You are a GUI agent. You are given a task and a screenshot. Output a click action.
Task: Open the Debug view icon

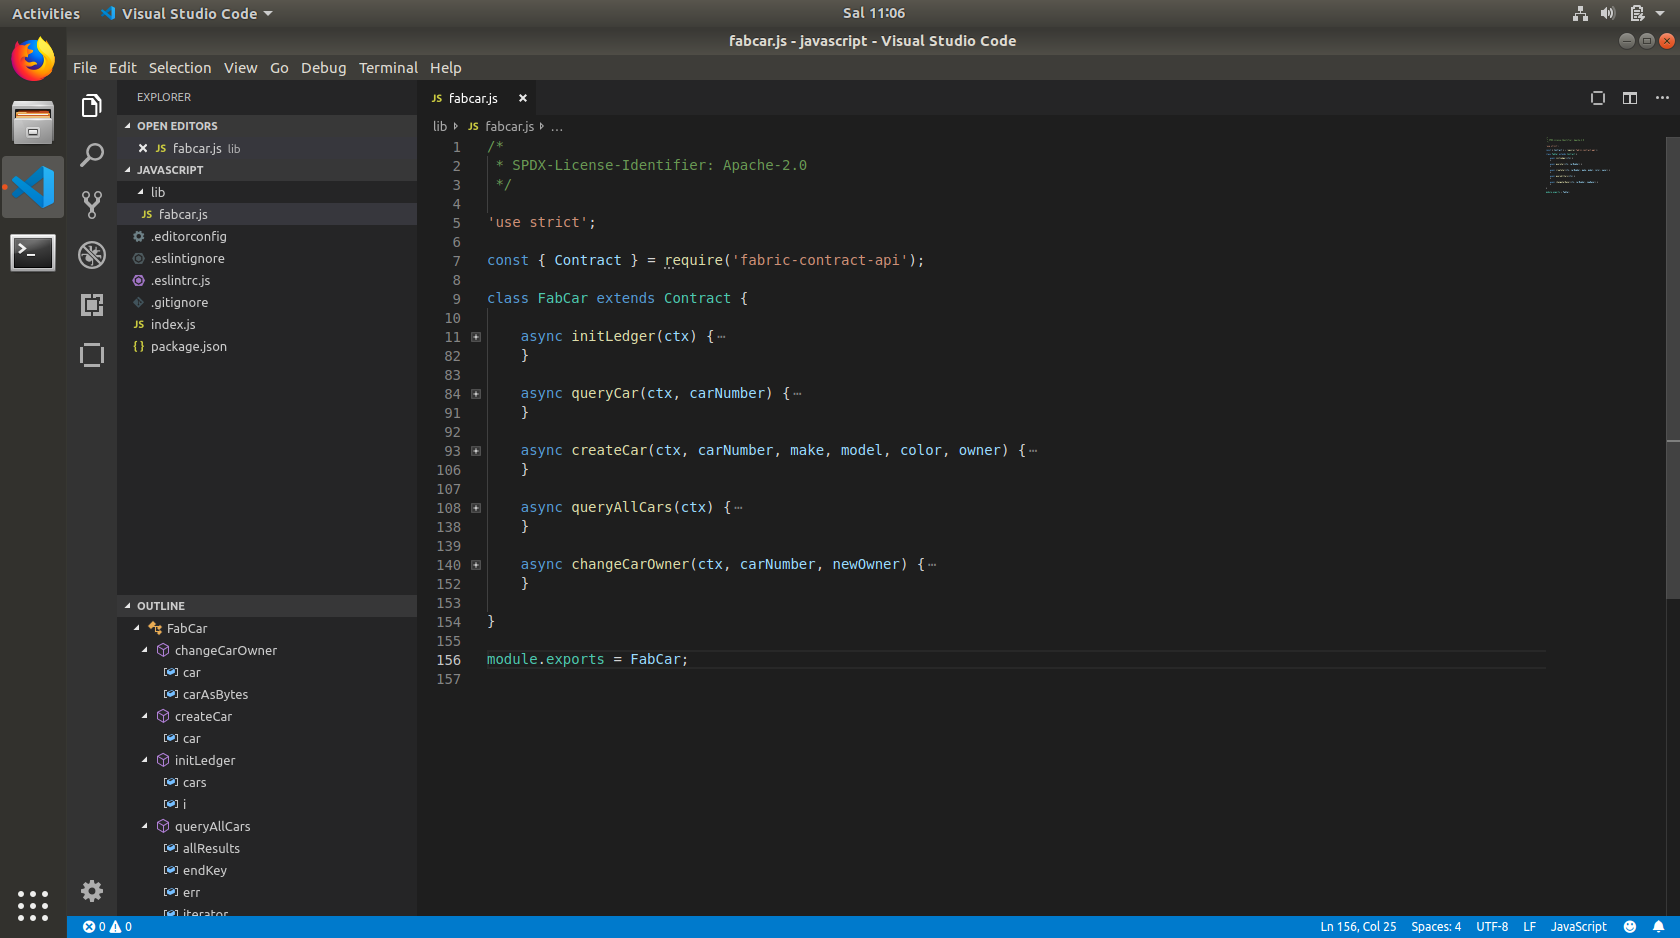(x=92, y=255)
